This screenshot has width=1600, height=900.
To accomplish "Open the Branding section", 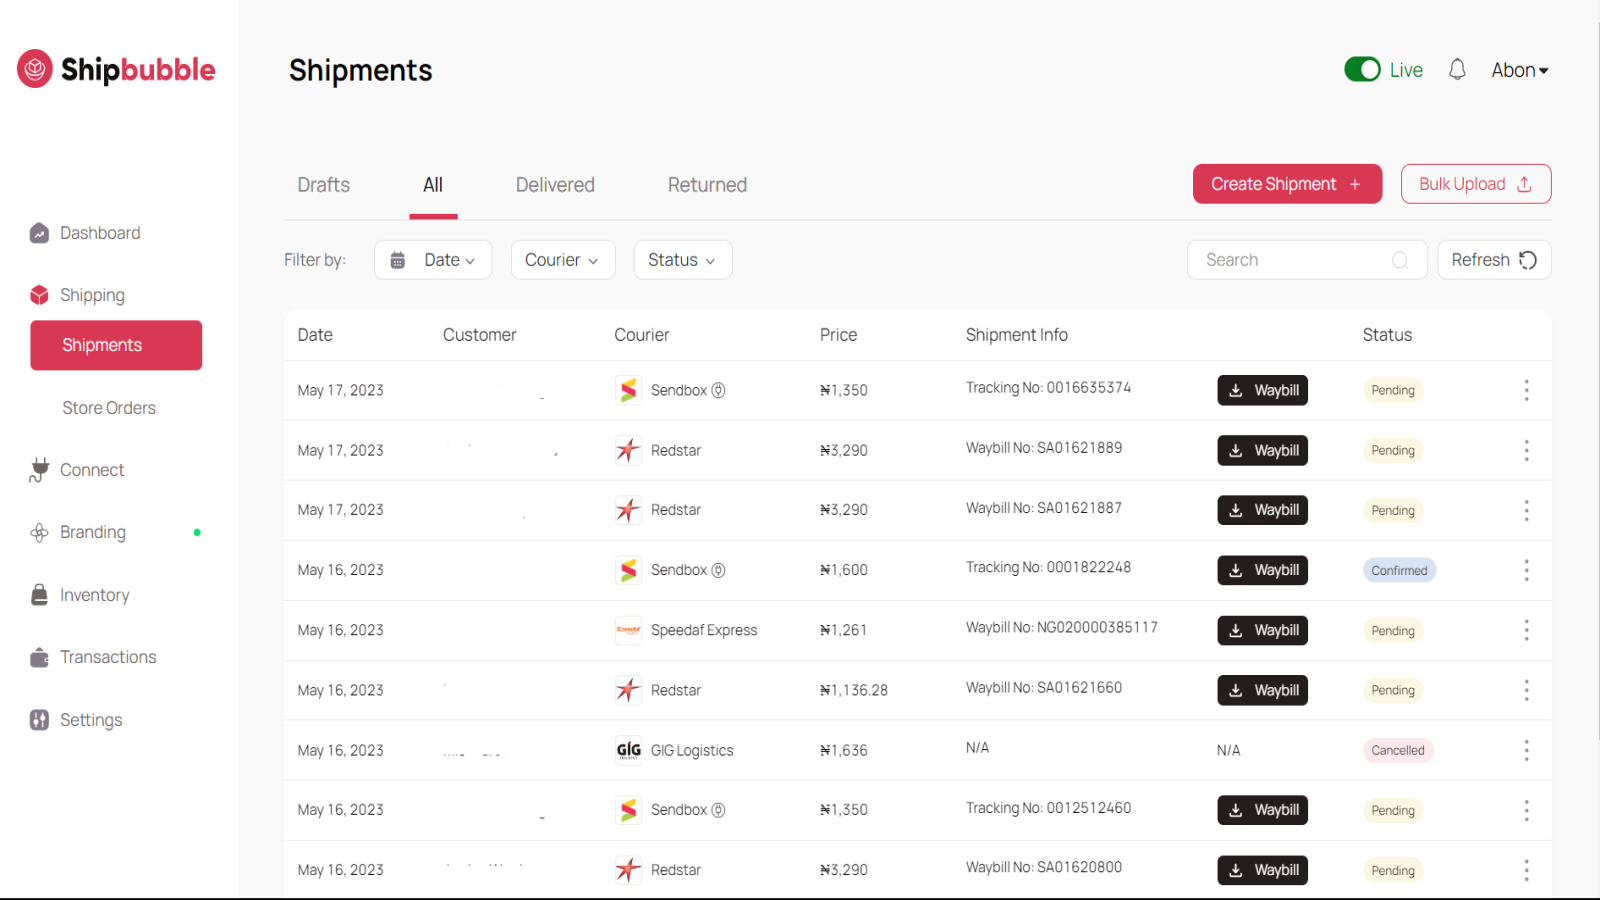I will tap(92, 531).
